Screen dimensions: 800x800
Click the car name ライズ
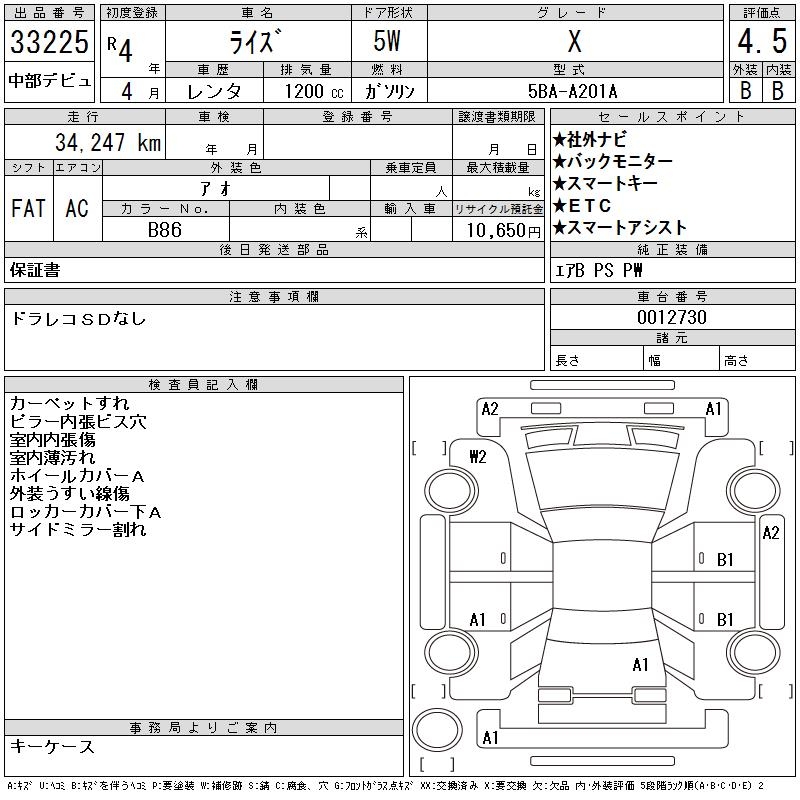[255, 41]
